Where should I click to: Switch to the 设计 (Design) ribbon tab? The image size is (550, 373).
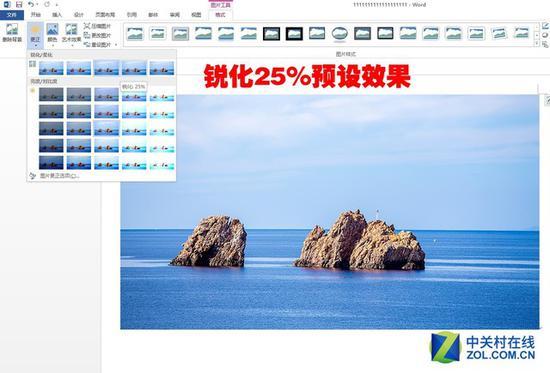click(x=79, y=15)
